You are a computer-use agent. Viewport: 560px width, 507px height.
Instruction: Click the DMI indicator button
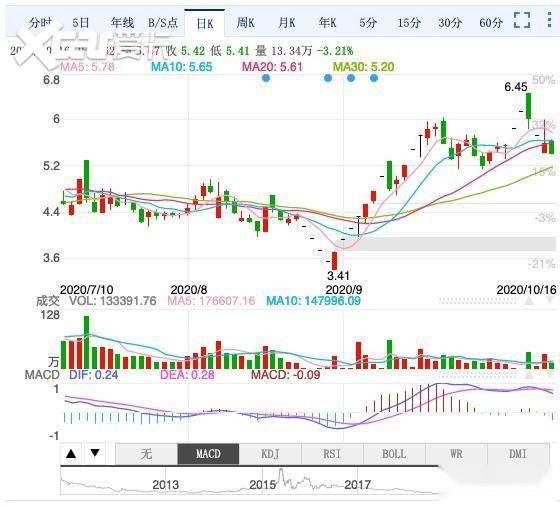[x=518, y=454]
